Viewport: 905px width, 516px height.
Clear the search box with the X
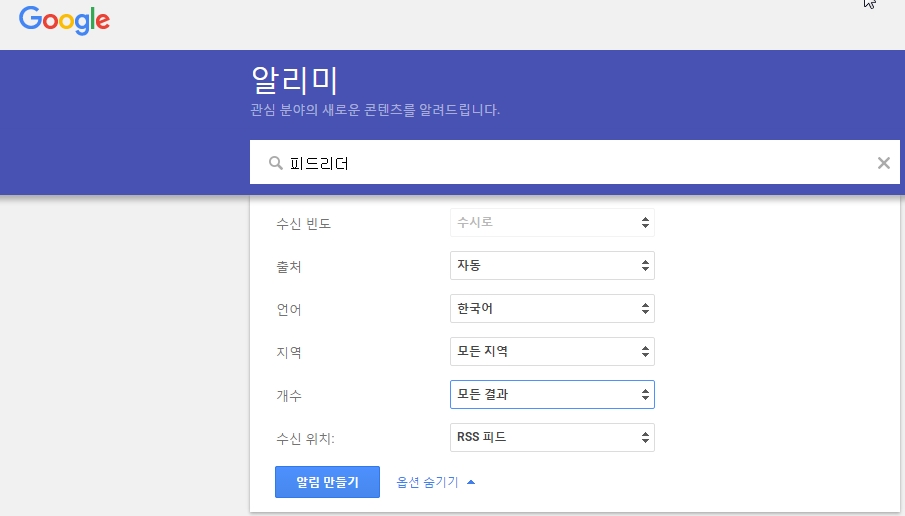(x=884, y=163)
